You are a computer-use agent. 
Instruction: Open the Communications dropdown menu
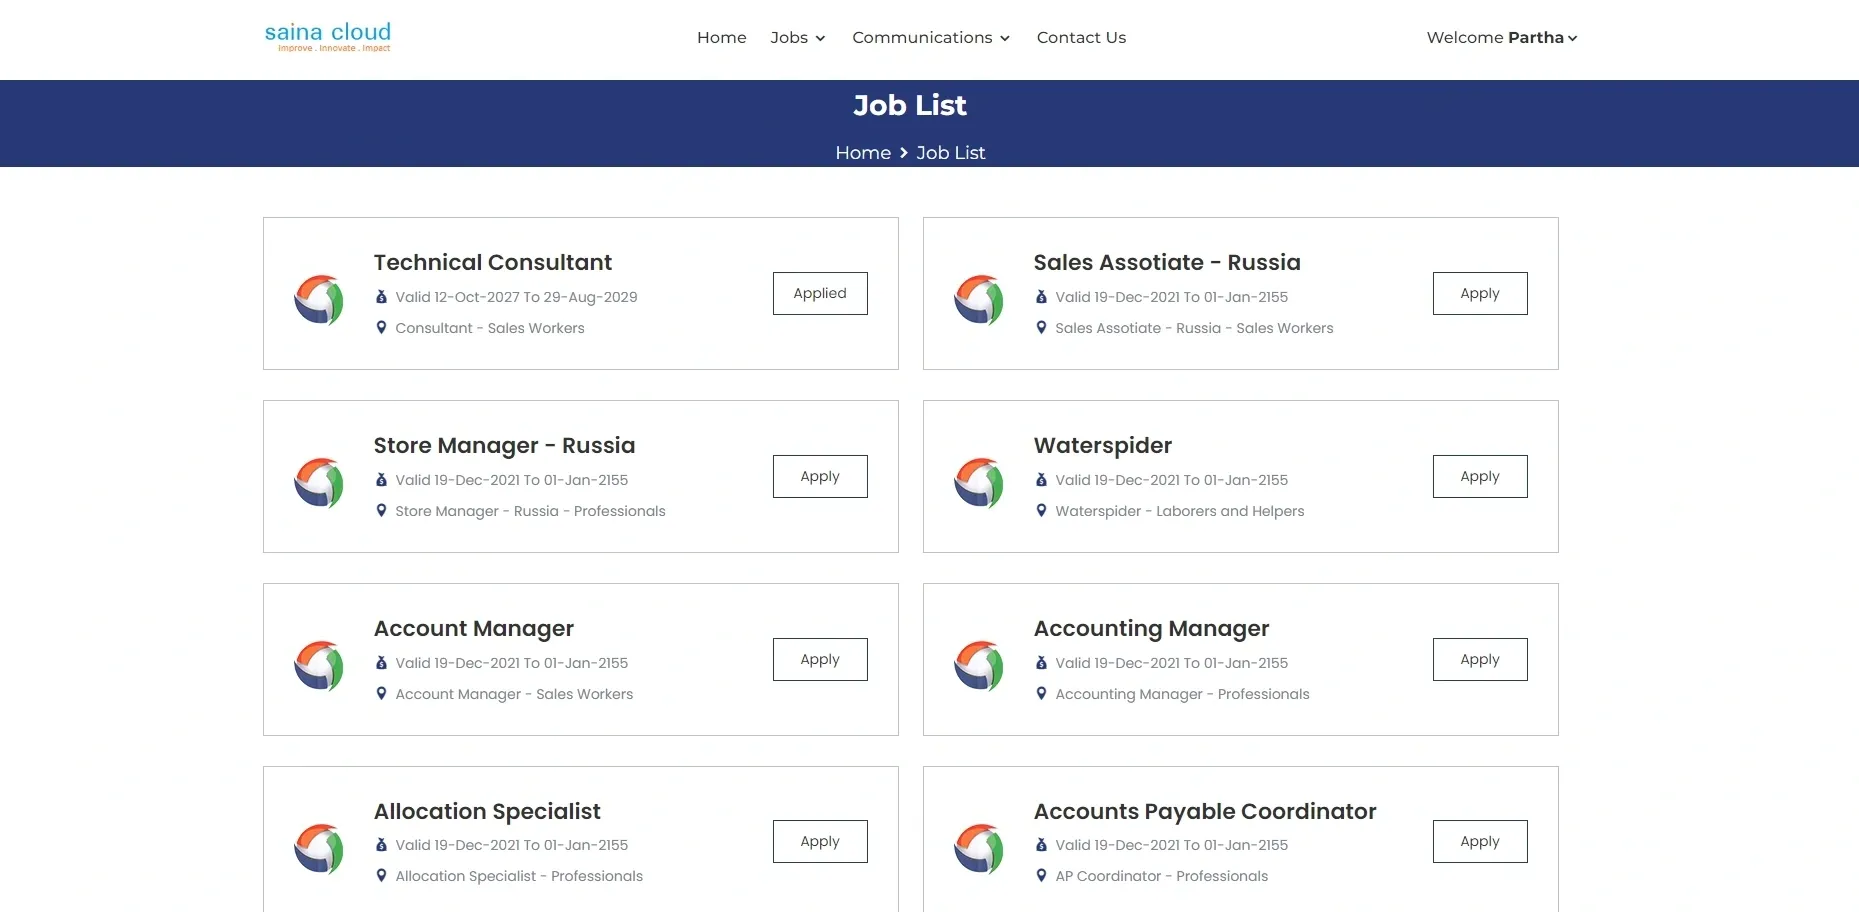tap(930, 38)
